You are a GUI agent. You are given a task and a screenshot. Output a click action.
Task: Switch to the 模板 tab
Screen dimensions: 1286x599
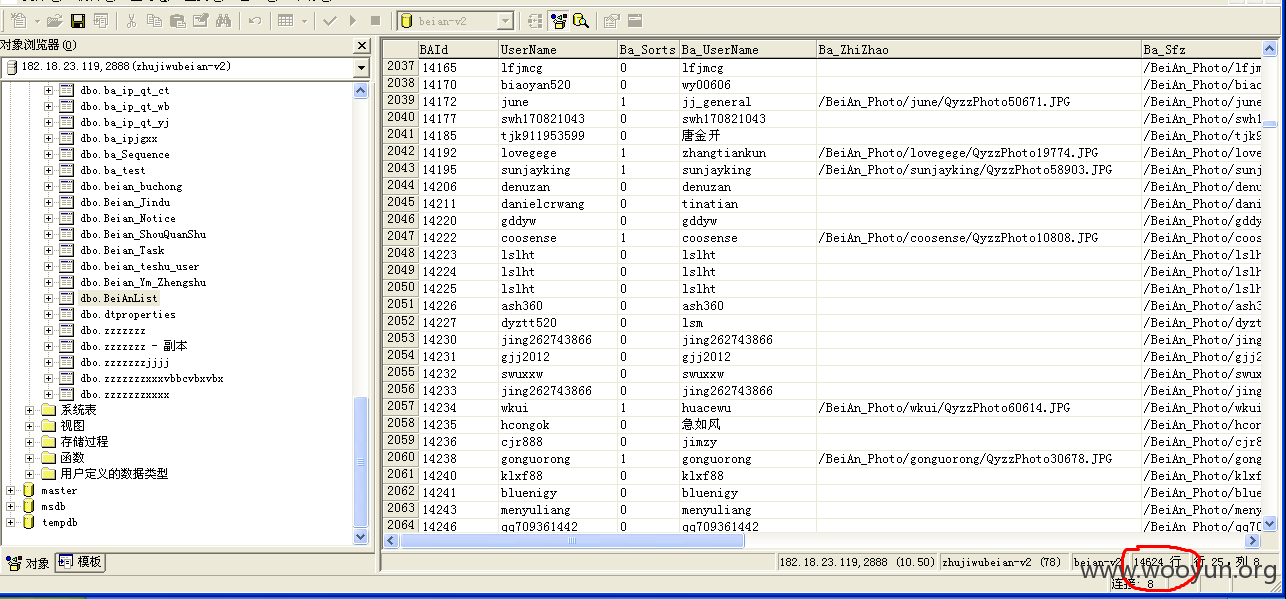tap(81, 562)
